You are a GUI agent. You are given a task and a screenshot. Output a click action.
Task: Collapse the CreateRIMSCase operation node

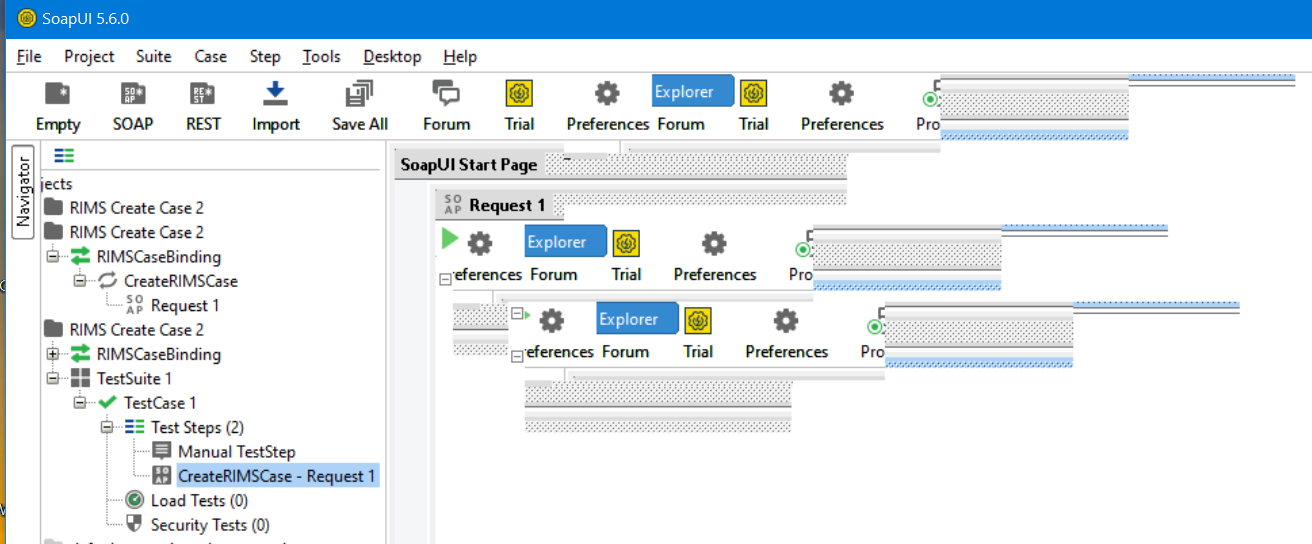coord(80,281)
